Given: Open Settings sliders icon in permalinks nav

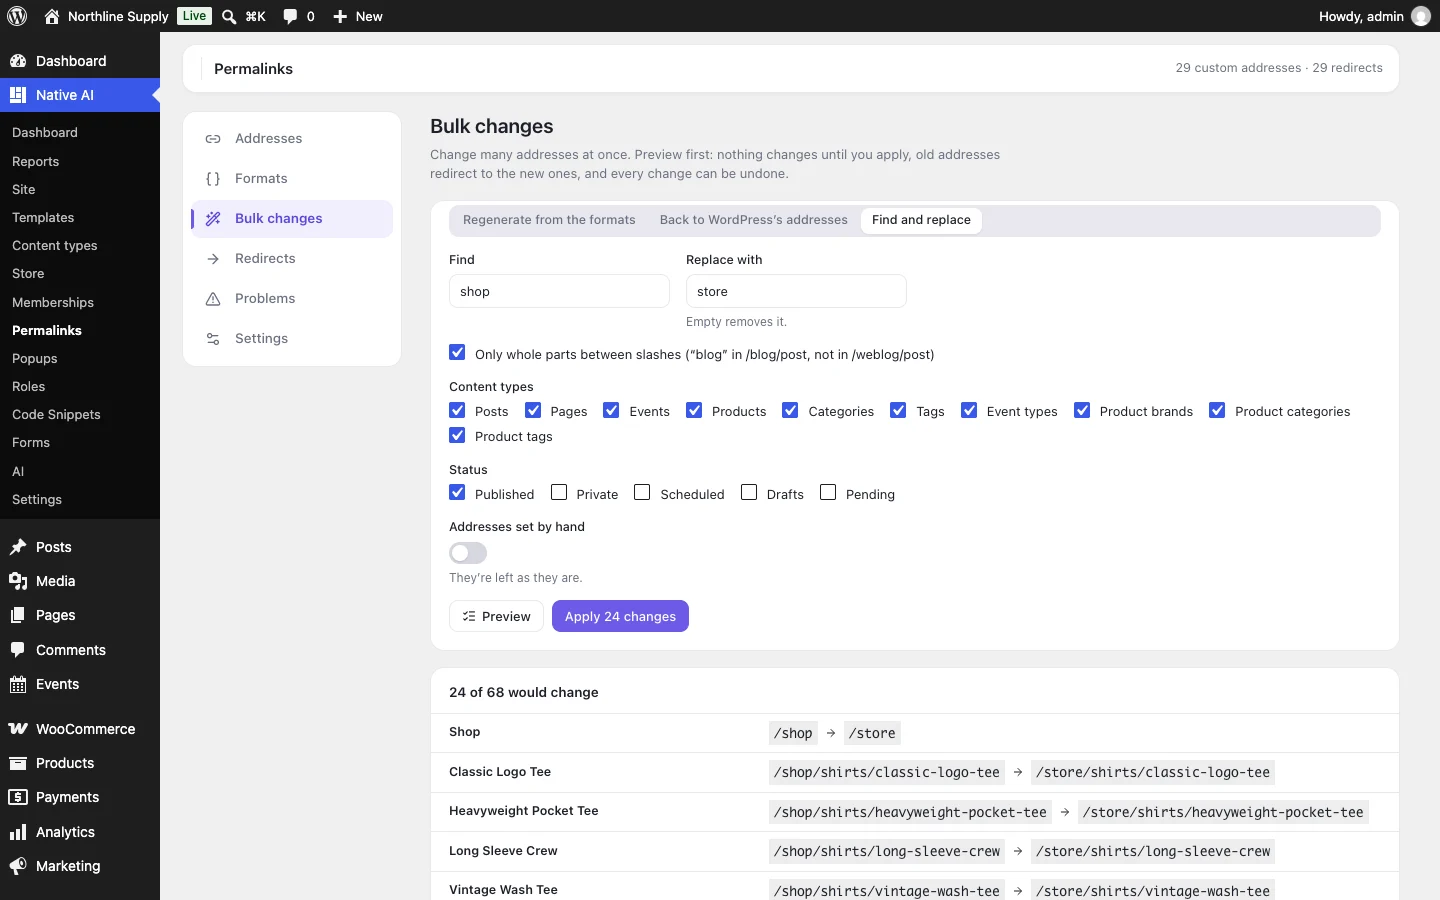Looking at the screenshot, I should tap(213, 339).
